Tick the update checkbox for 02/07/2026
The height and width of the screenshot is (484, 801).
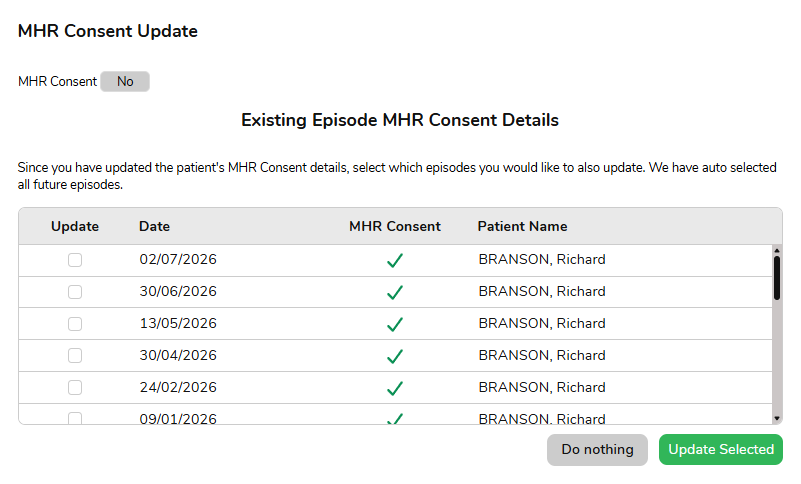(75, 260)
